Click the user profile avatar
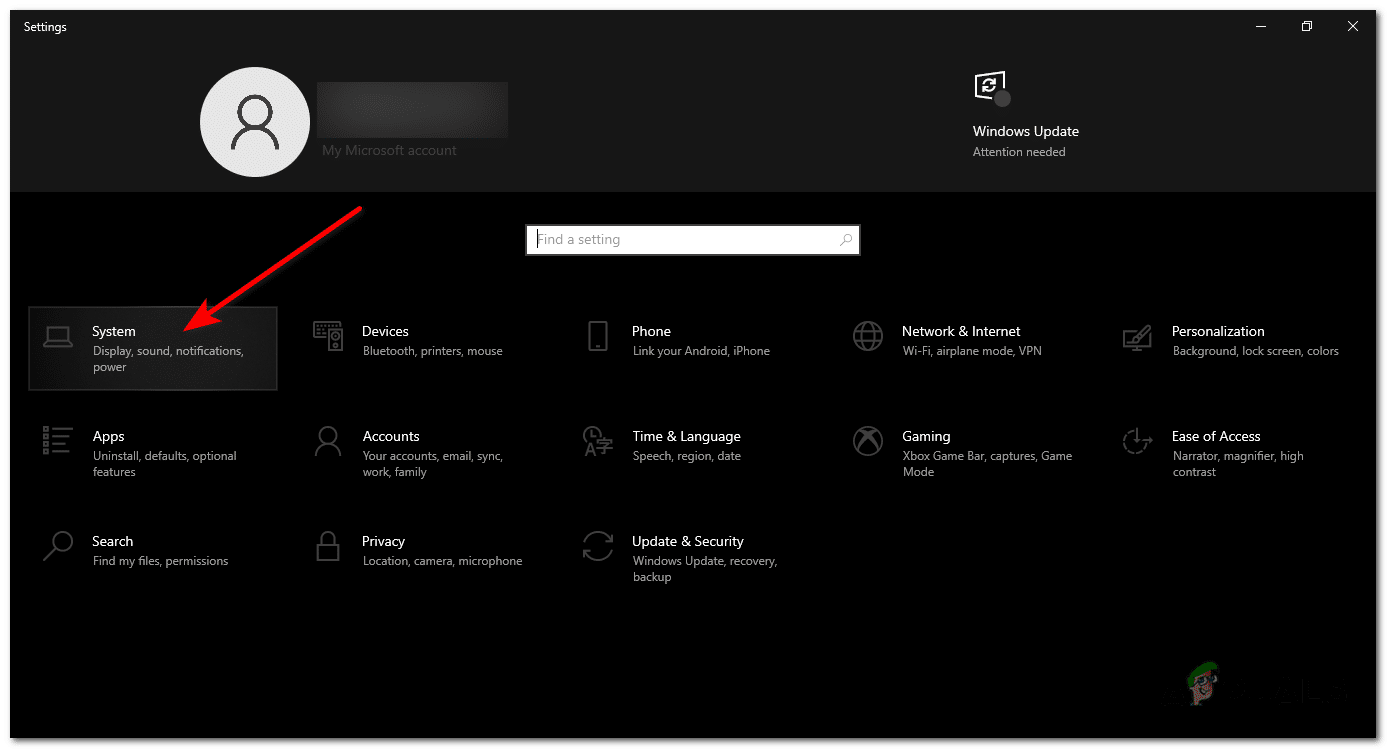The width and height of the screenshot is (1387, 749). [254, 121]
